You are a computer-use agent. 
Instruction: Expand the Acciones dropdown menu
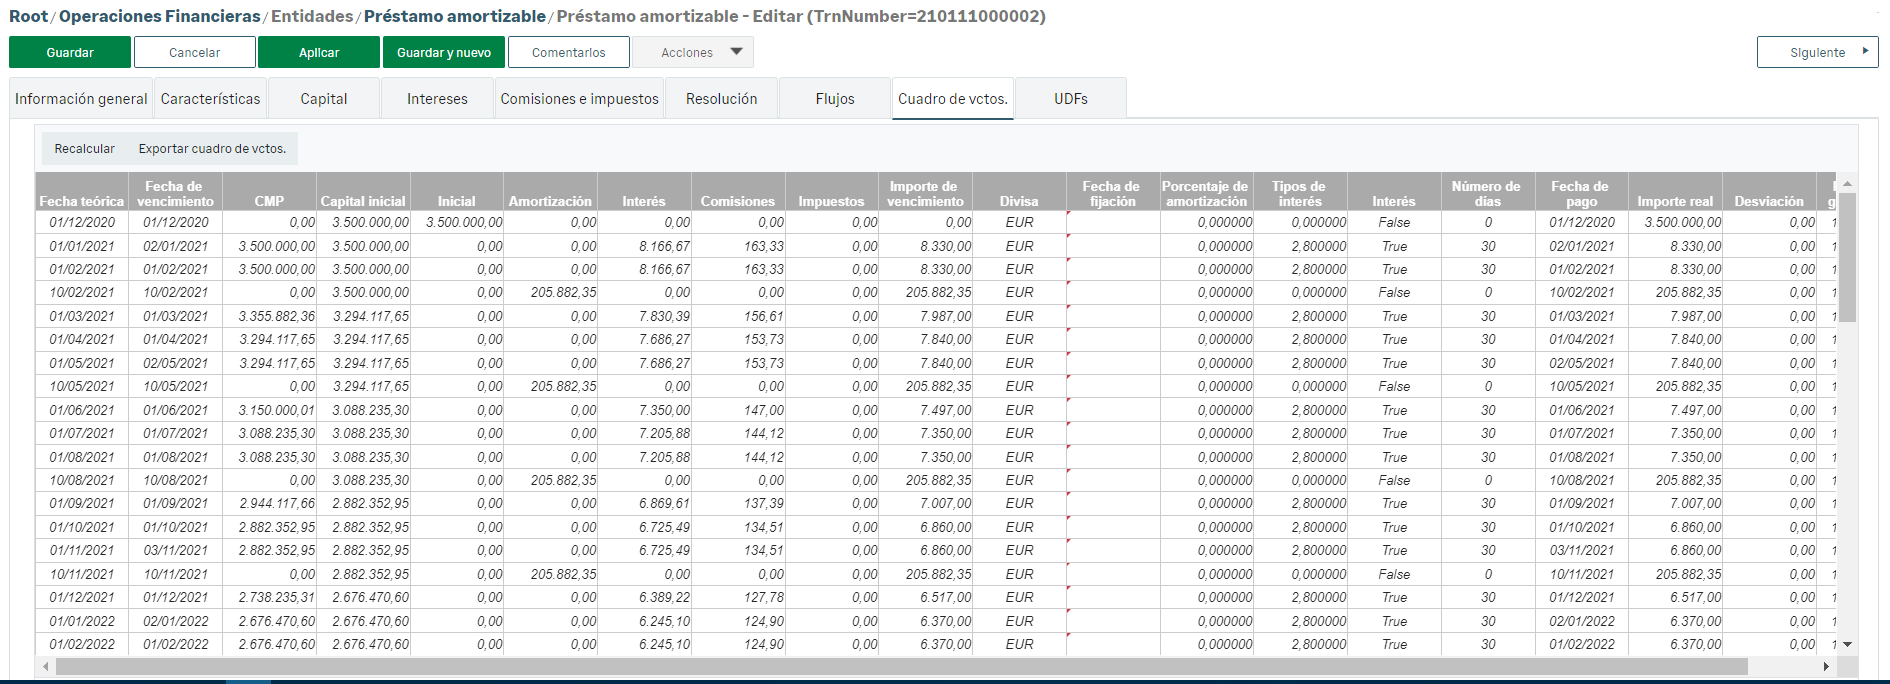point(692,52)
